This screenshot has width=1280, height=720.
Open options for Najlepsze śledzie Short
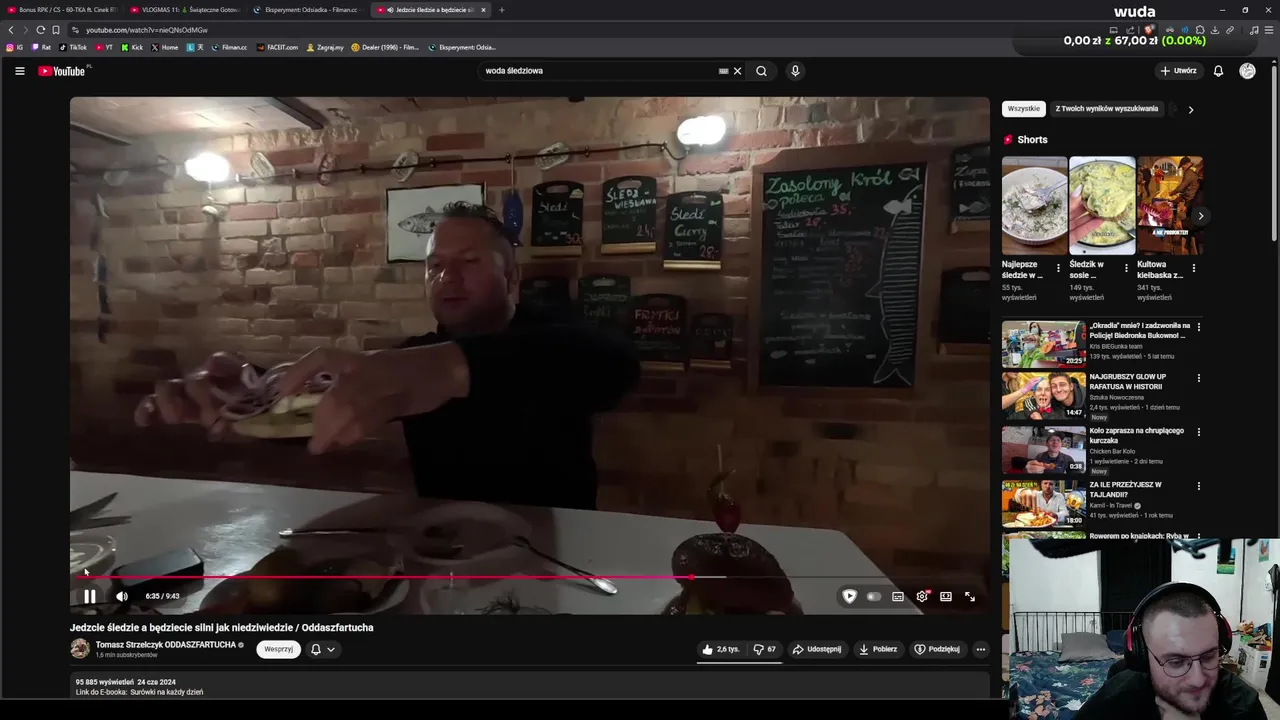click(1058, 268)
